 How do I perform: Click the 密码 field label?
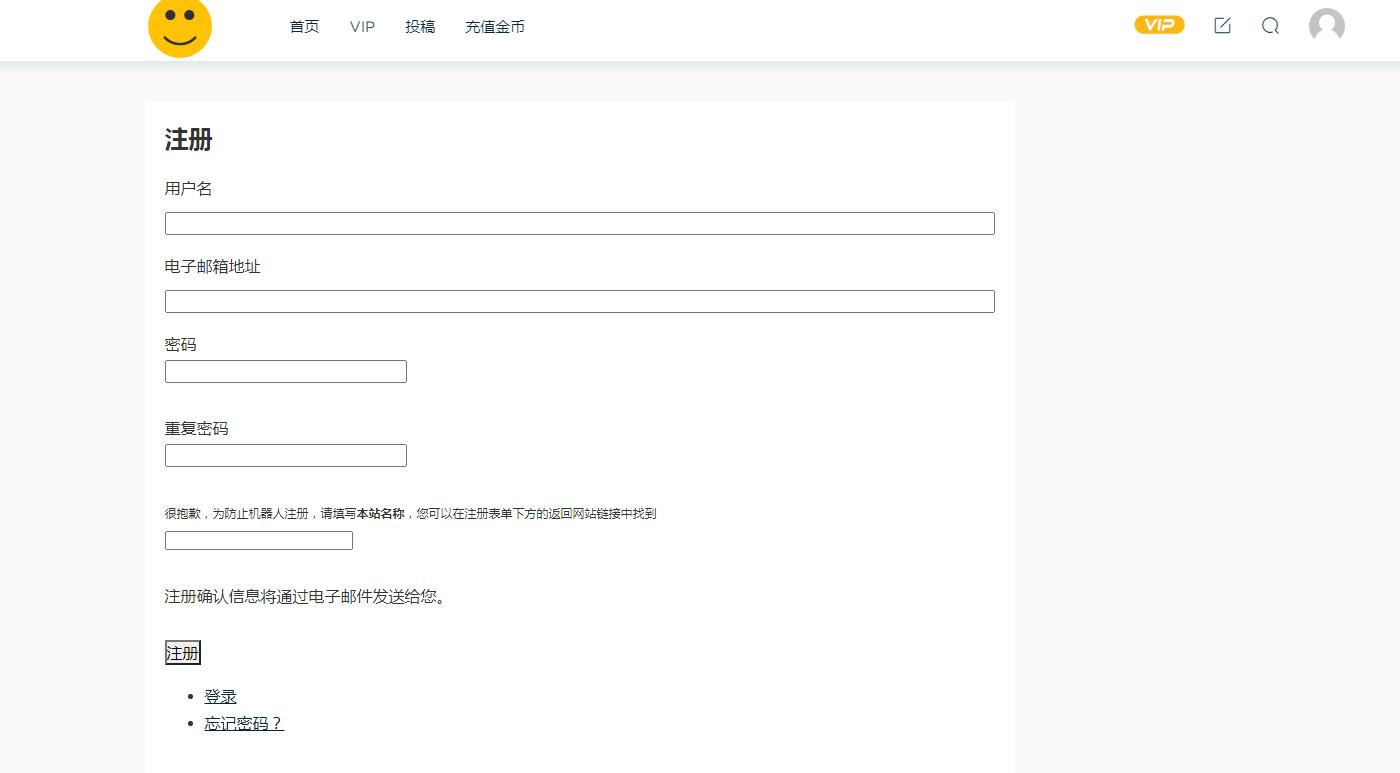pyautogui.click(x=181, y=344)
